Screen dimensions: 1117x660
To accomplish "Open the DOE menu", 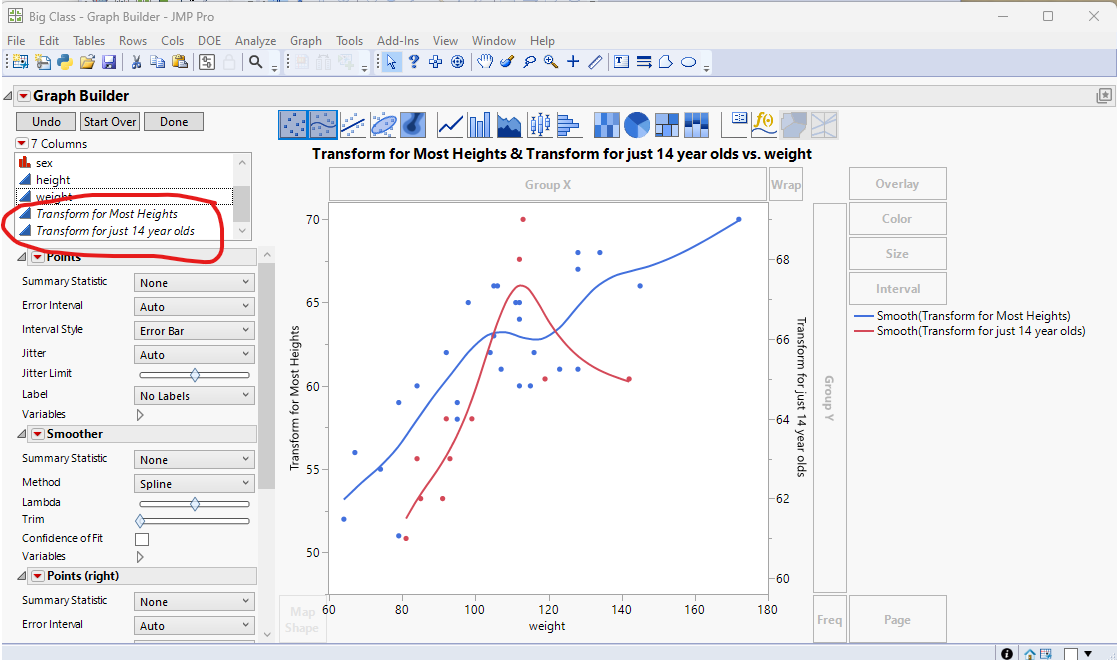I will (209, 41).
